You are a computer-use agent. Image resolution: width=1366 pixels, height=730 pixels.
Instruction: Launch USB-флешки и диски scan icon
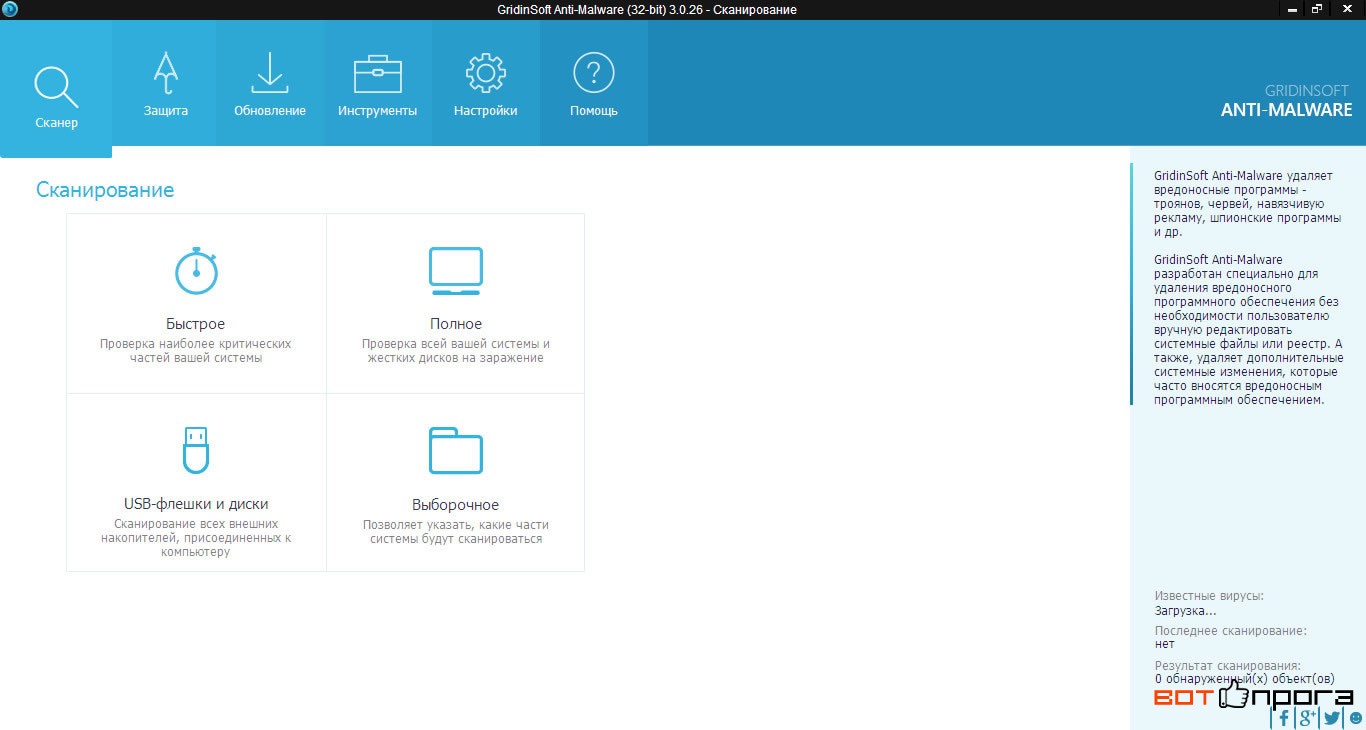click(x=196, y=450)
